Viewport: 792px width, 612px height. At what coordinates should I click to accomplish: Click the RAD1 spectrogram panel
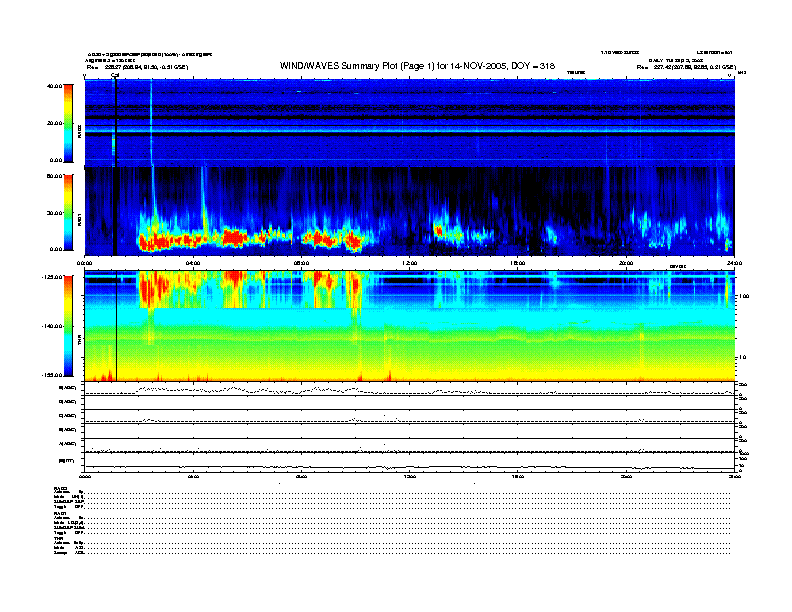coord(409,212)
